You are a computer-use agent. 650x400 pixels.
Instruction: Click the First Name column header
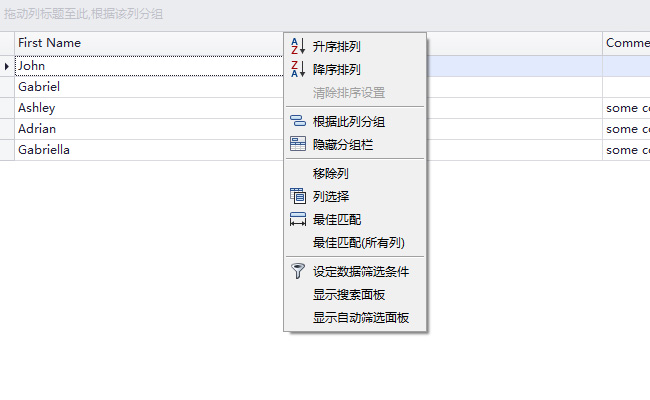pyautogui.click(x=149, y=43)
